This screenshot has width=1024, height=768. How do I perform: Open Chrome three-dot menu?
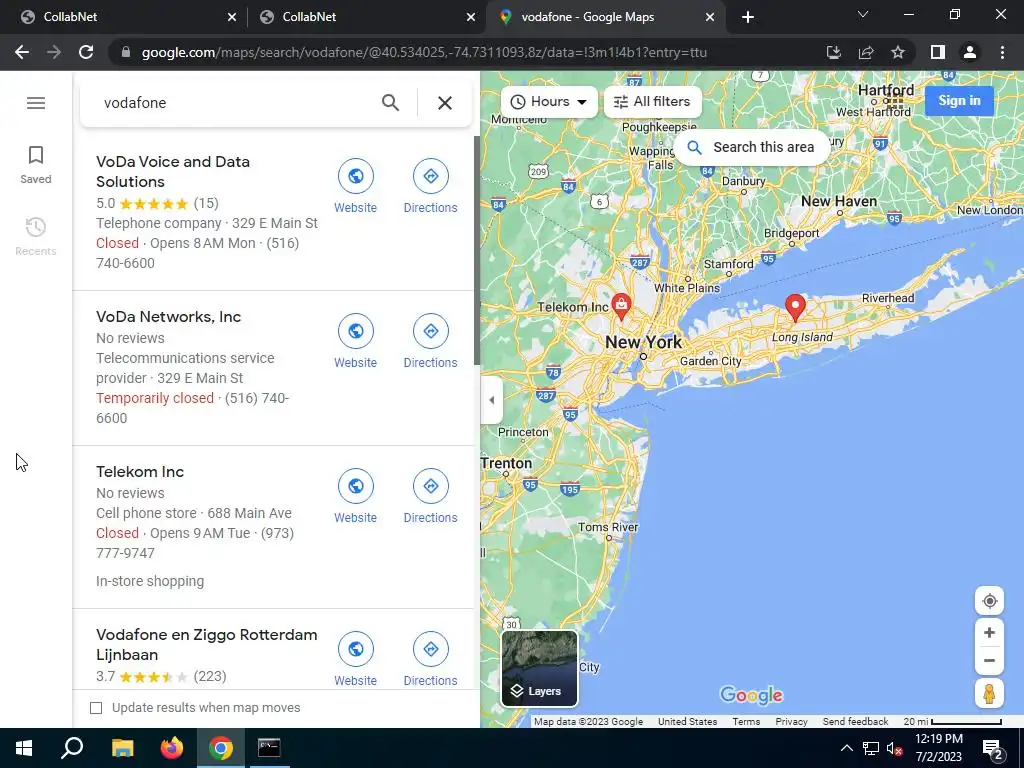tap(1002, 52)
